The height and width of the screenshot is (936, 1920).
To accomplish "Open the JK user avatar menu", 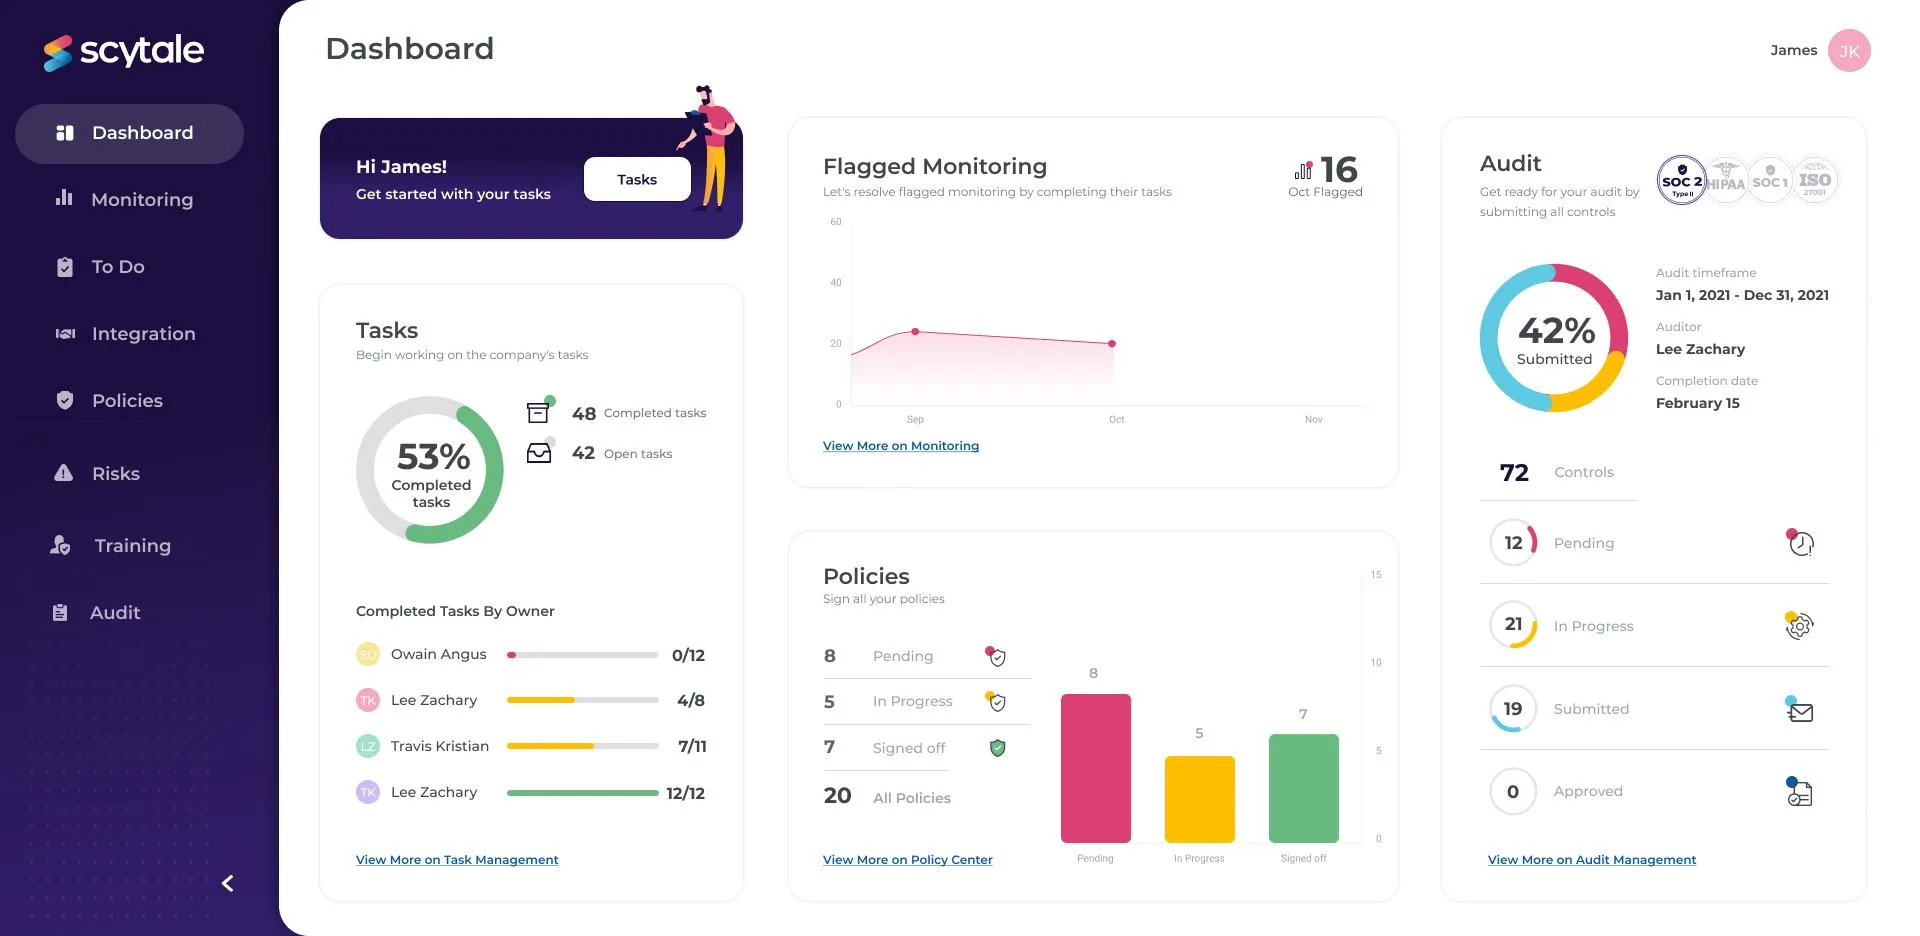I will [1849, 51].
